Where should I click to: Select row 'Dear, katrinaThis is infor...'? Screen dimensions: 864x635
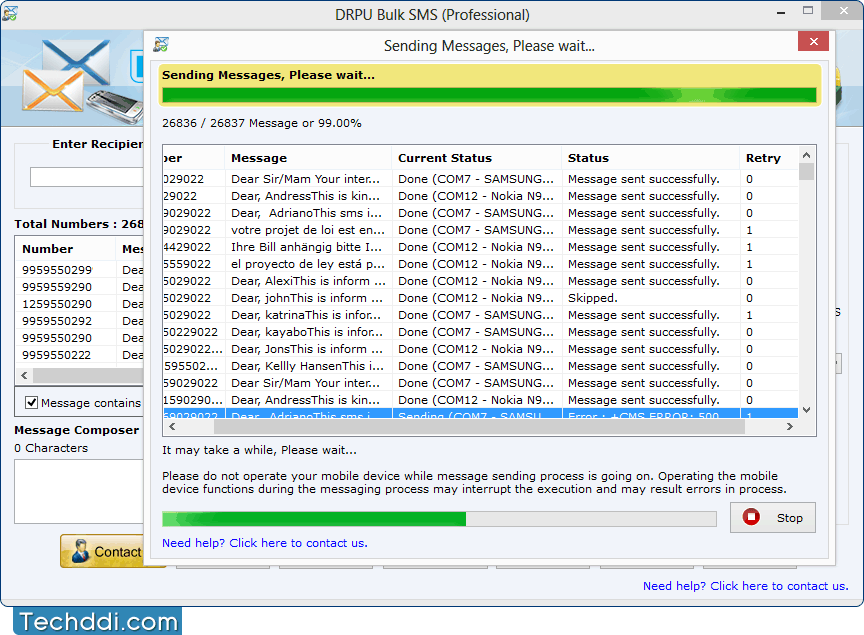[x=480, y=315]
